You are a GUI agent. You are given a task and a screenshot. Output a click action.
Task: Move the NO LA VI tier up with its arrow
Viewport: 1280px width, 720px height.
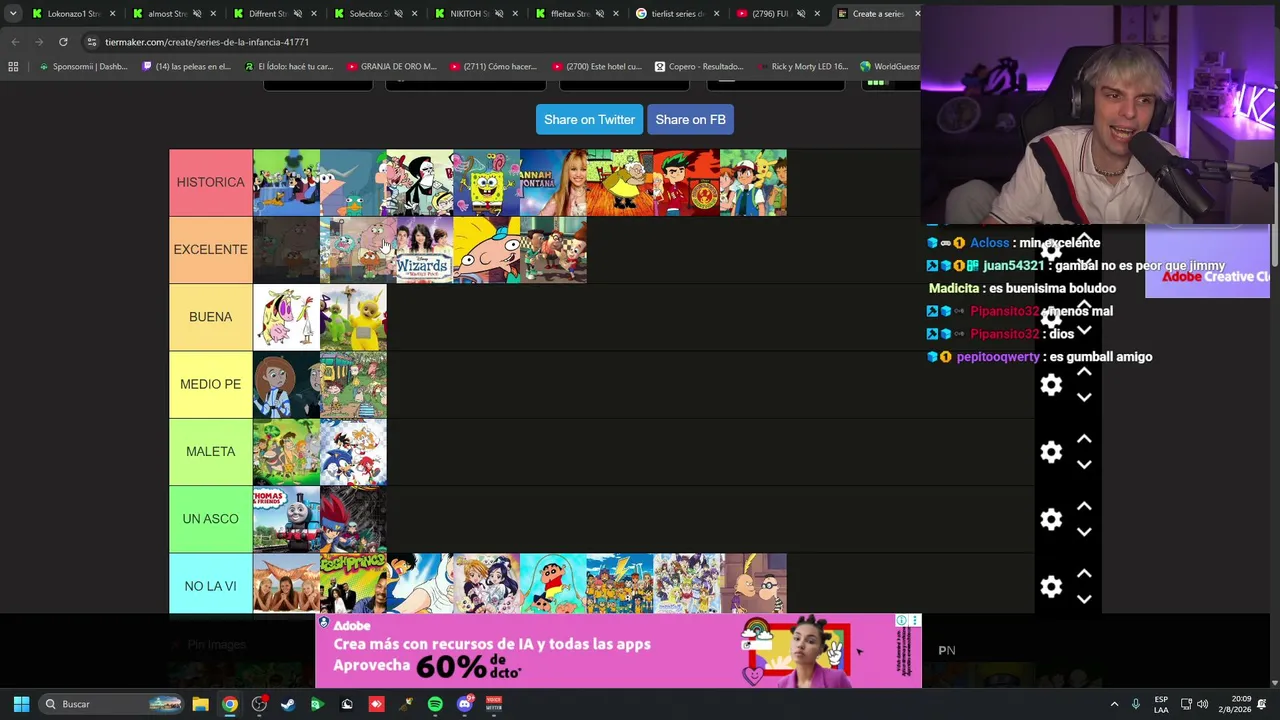coord(1084,574)
